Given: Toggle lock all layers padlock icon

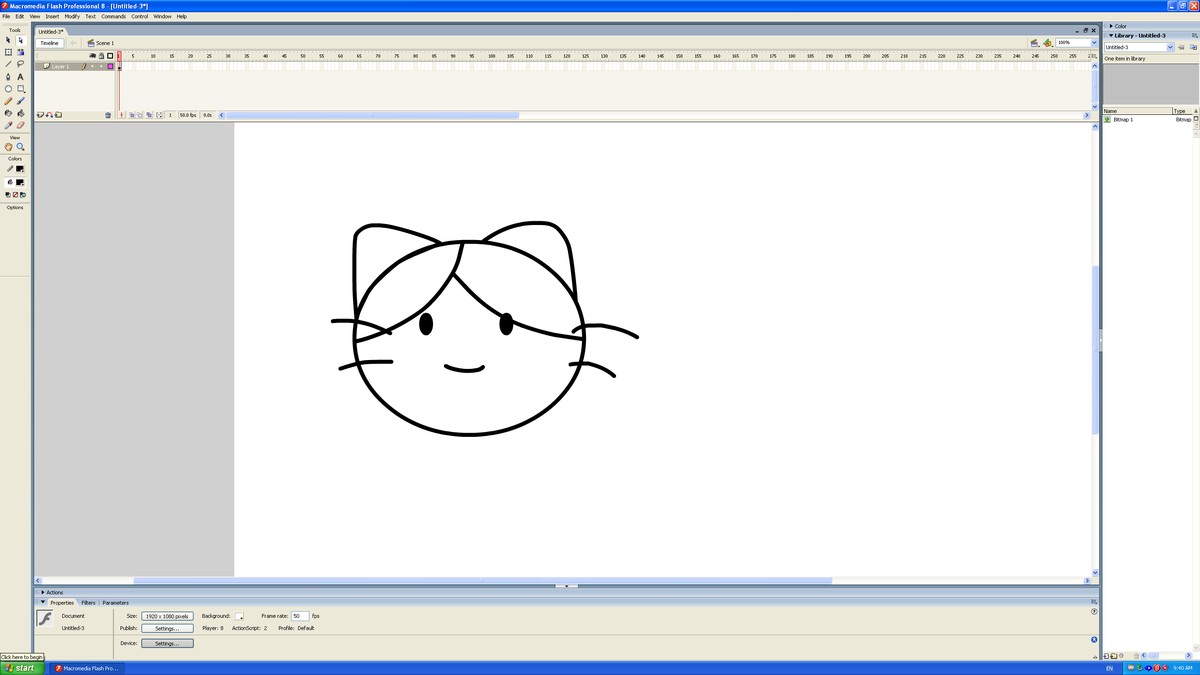Looking at the screenshot, I should pos(101,56).
